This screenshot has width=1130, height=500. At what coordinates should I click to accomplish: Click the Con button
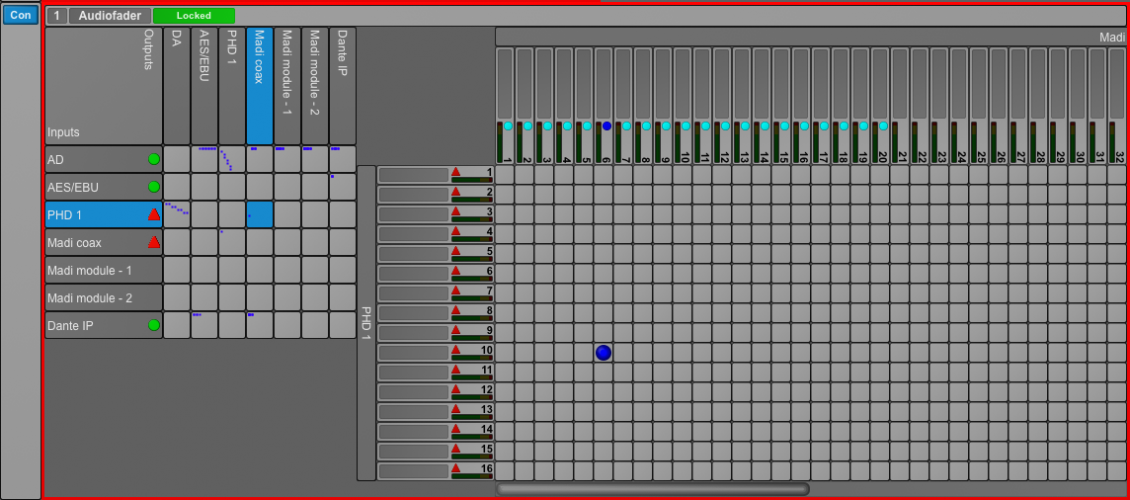click(20, 15)
